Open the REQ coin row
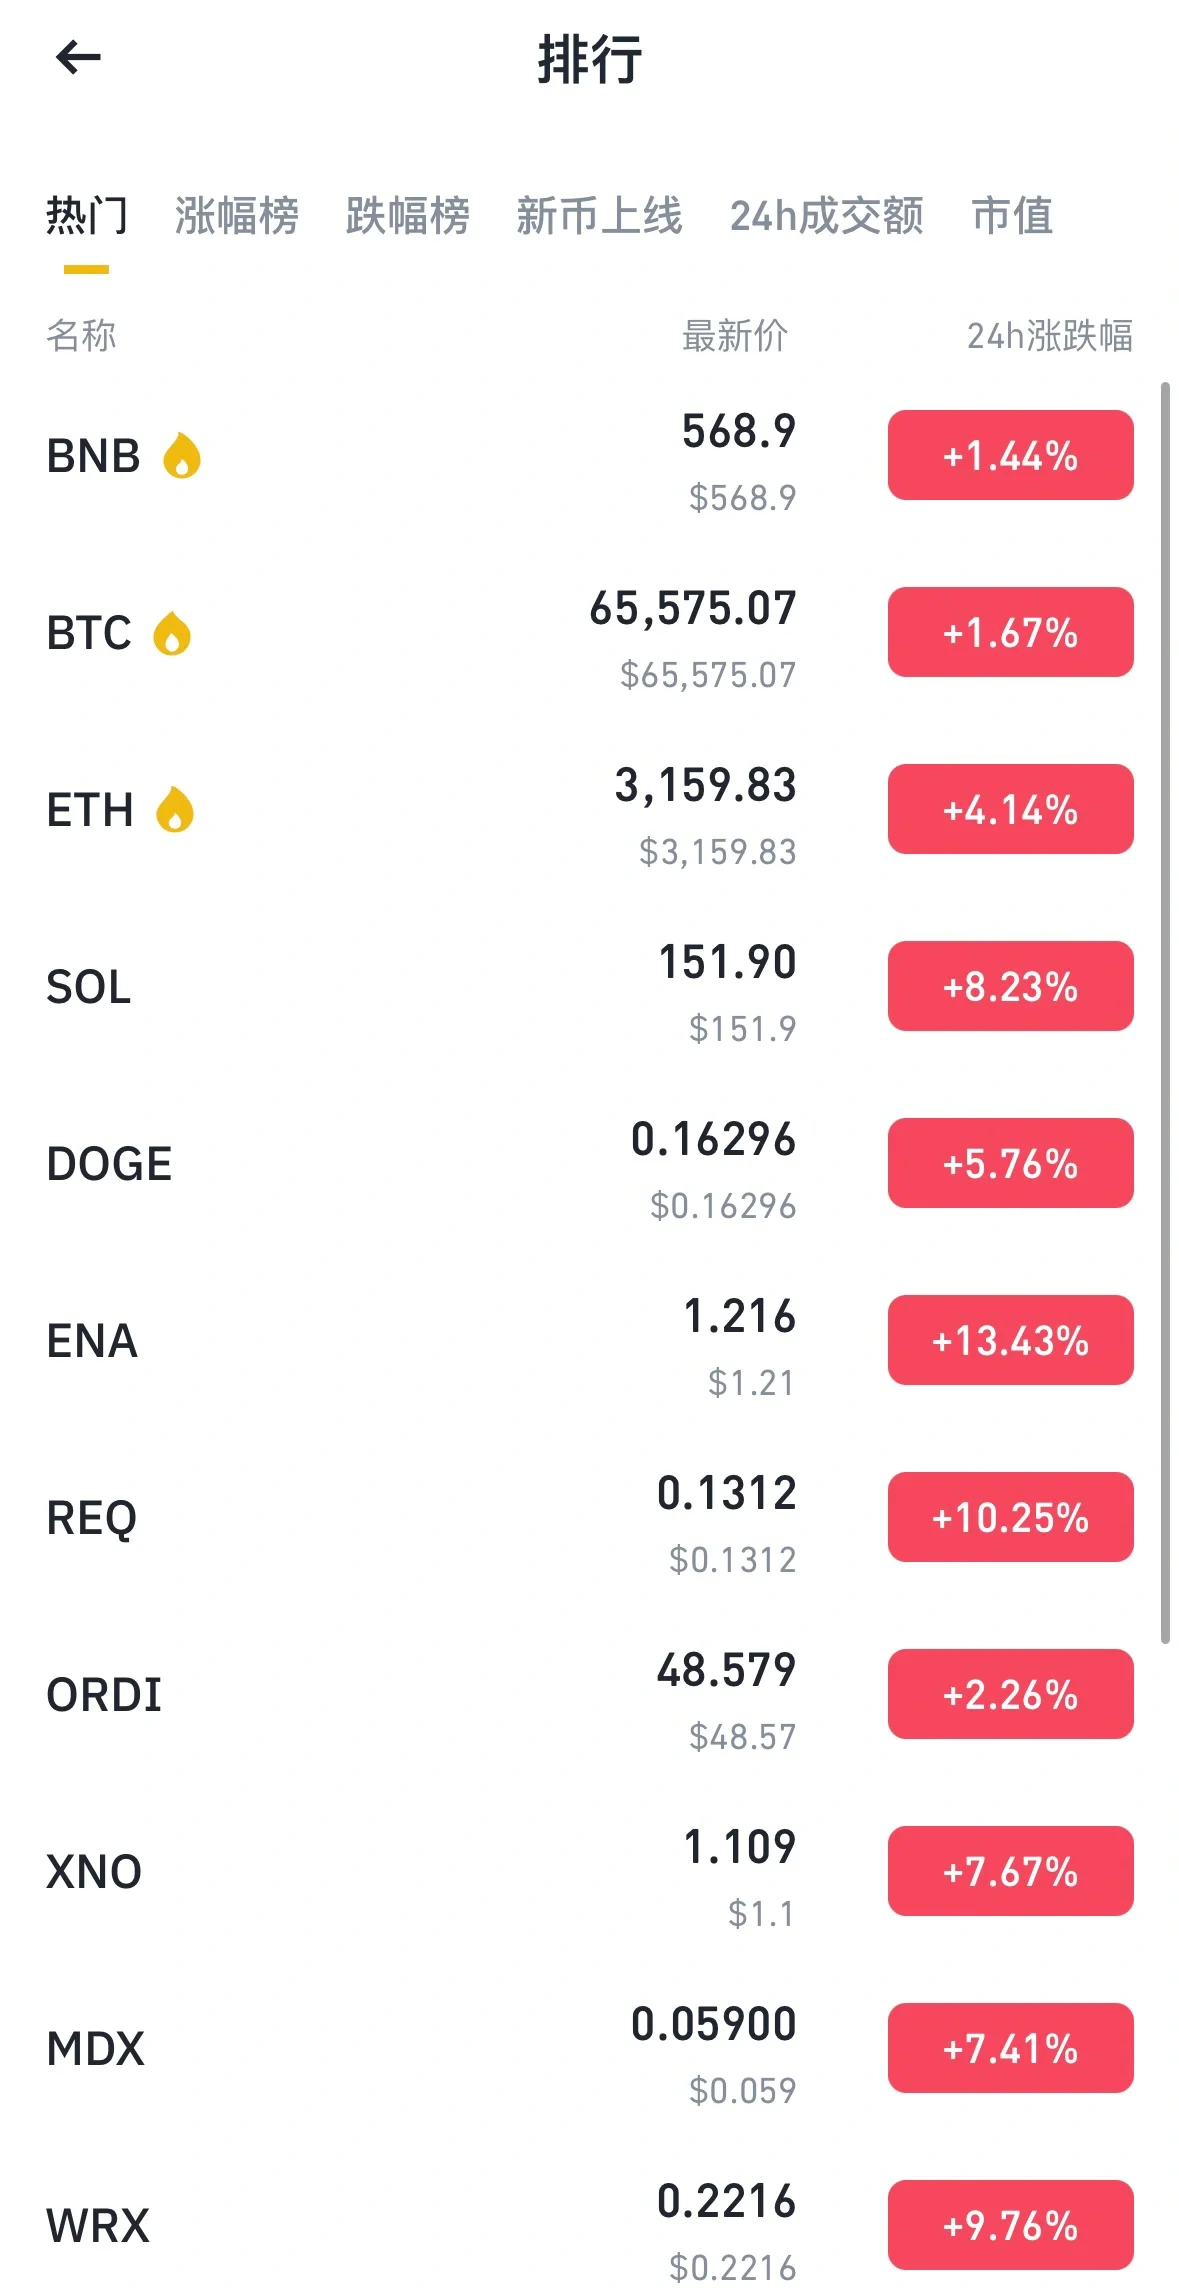Image resolution: width=1179 pixels, height=2288 pixels. 589,1518
